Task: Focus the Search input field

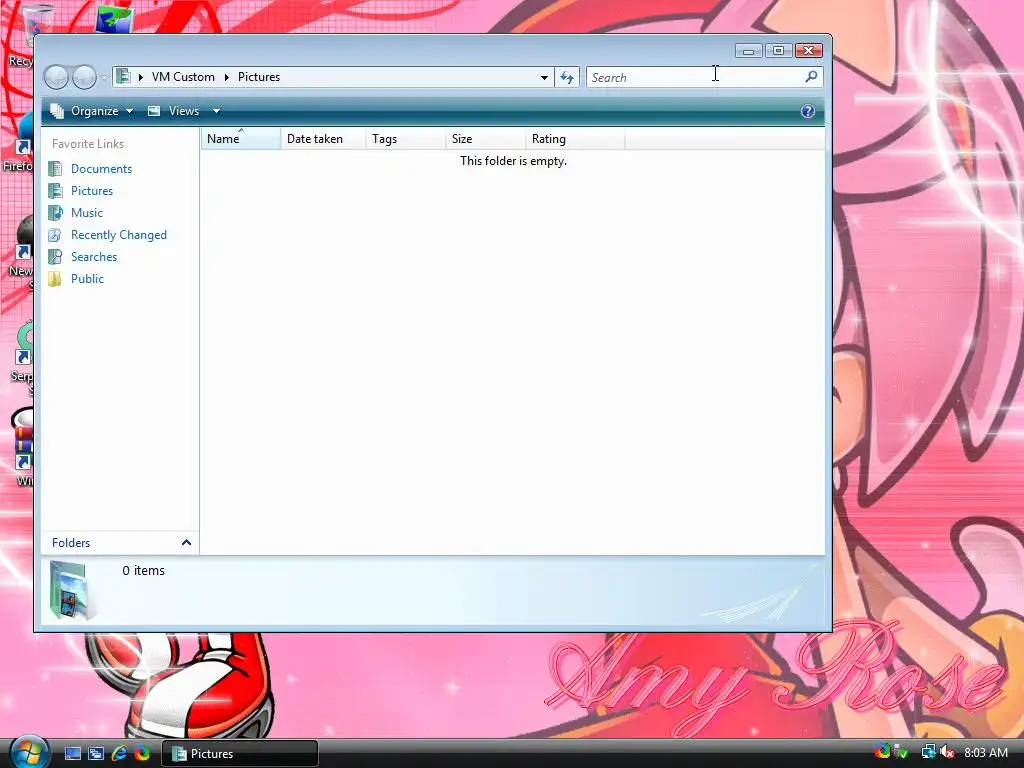Action: click(694, 77)
